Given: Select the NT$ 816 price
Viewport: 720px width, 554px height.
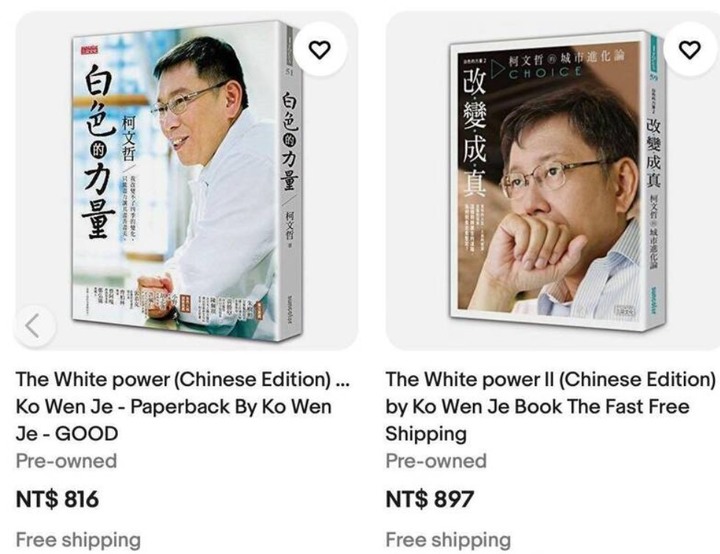Looking at the screenshot, I should [x=57, y=499].
